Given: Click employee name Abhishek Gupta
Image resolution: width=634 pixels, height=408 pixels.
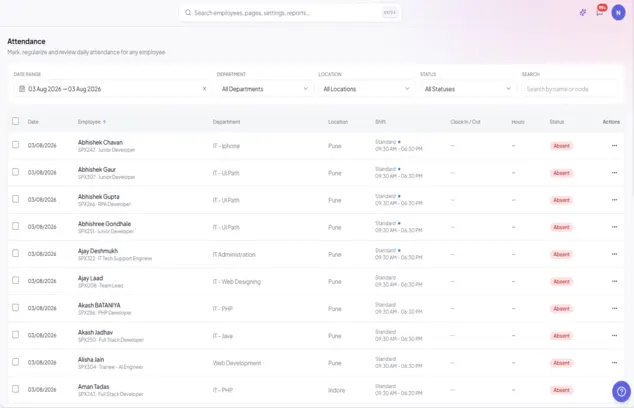Looking at the screenshot, I should pos(99,197).
